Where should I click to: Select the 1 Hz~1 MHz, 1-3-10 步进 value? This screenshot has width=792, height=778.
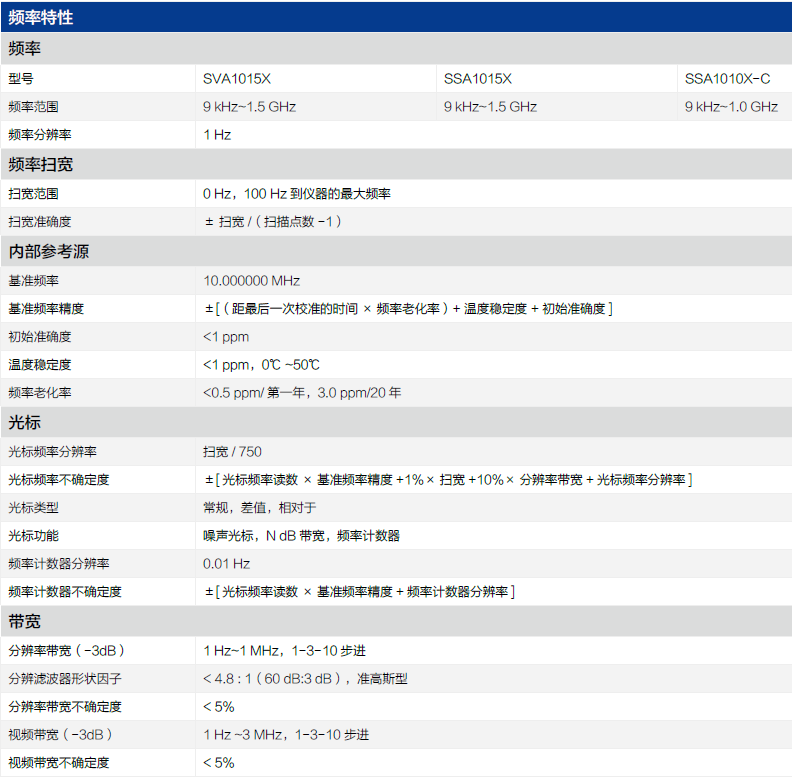tap(284, 651)
